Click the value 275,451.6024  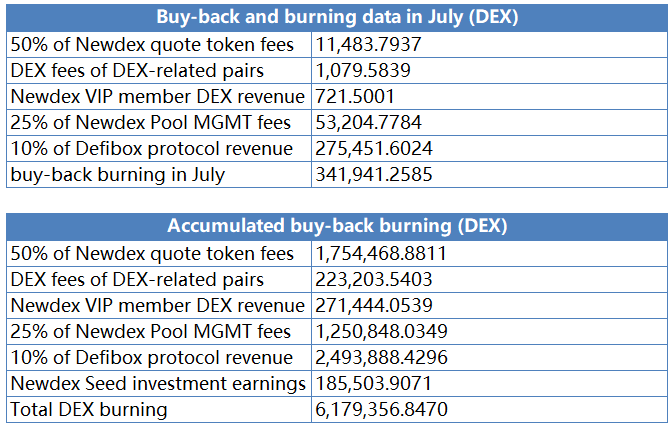pyautogui.click(x=374, y=149)
